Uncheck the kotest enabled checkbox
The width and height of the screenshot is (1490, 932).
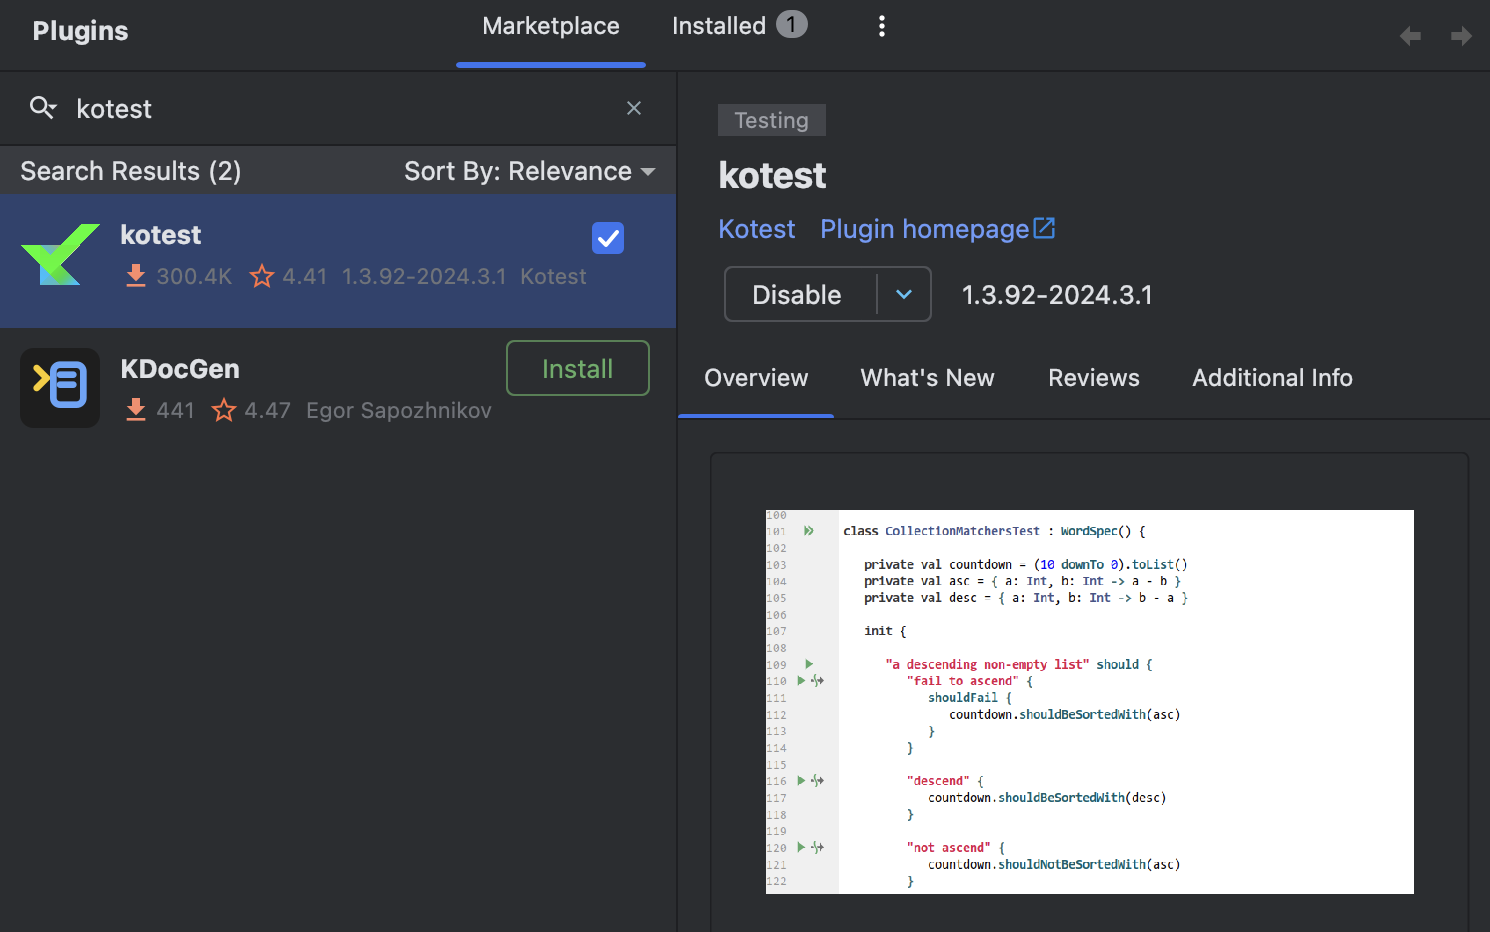click(608, 238)
